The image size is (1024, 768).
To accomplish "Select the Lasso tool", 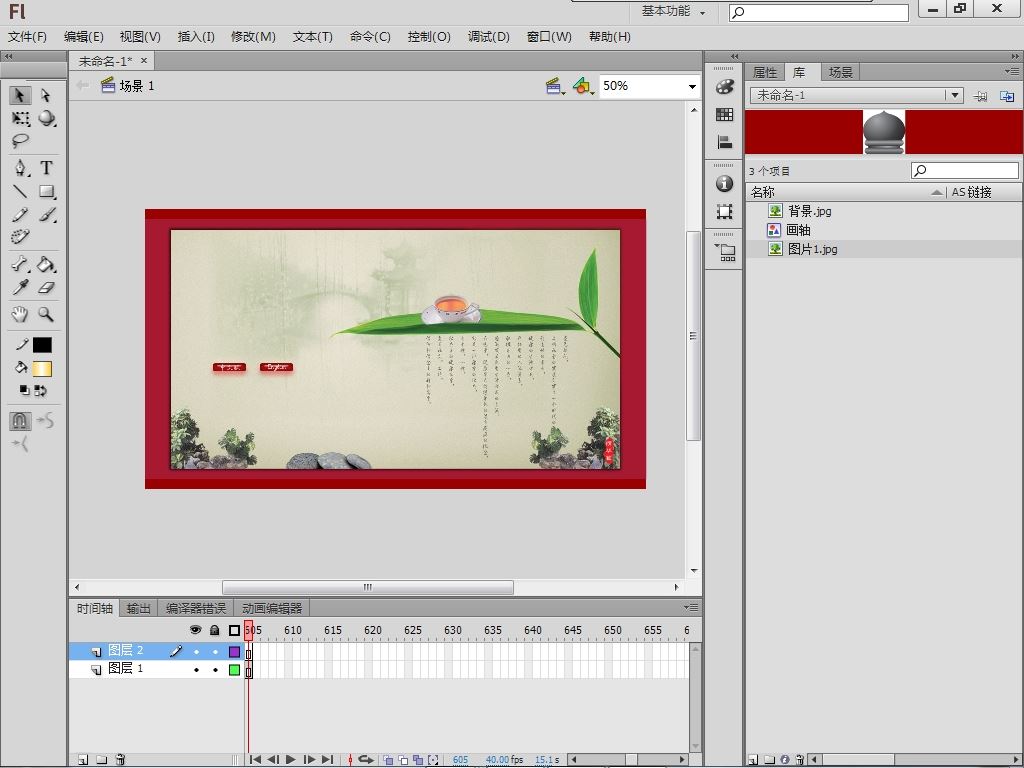I will (x=20, y=141).
